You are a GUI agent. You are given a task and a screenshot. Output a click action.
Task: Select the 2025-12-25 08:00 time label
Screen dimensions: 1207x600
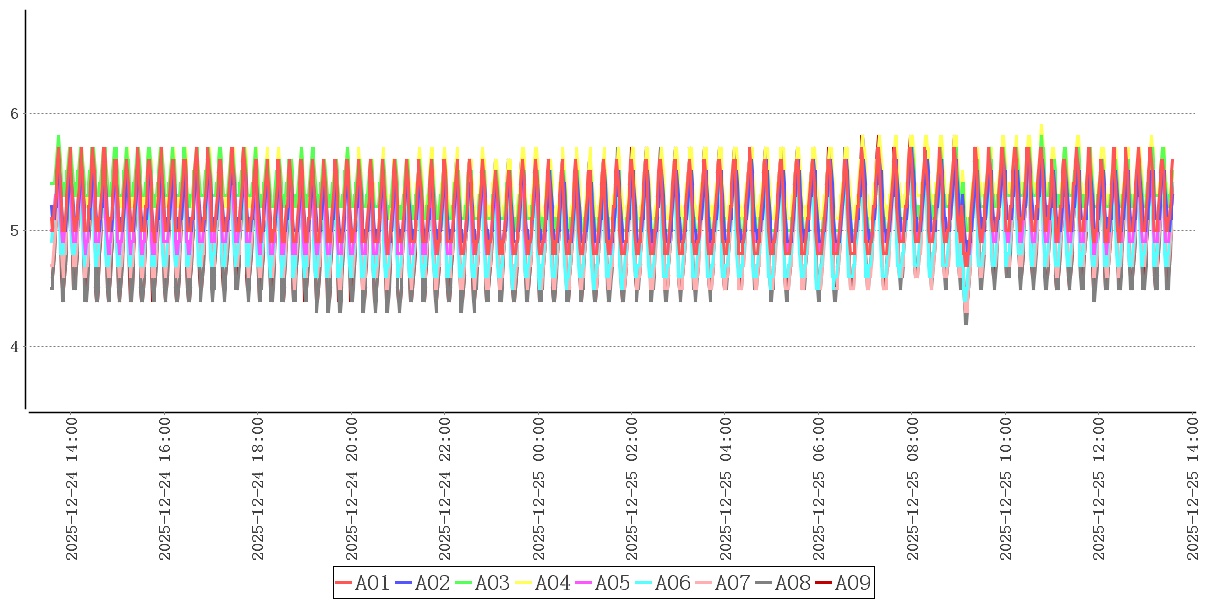click(913, 490)
